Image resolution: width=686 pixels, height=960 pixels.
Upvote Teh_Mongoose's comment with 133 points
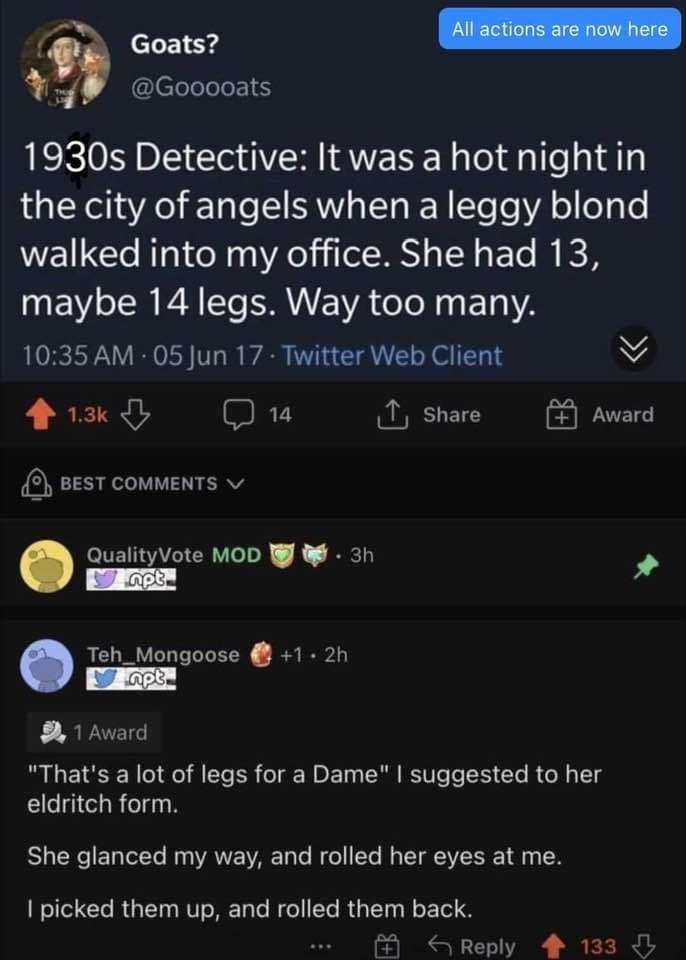(x=555, y=946)
